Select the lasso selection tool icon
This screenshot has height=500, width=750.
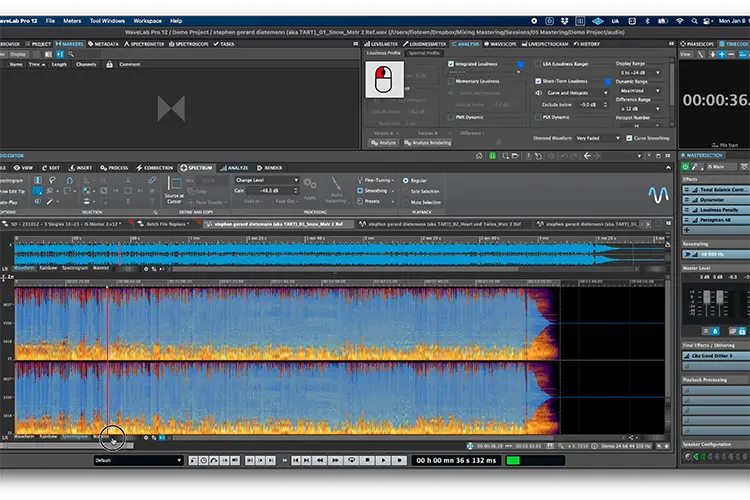52,180
